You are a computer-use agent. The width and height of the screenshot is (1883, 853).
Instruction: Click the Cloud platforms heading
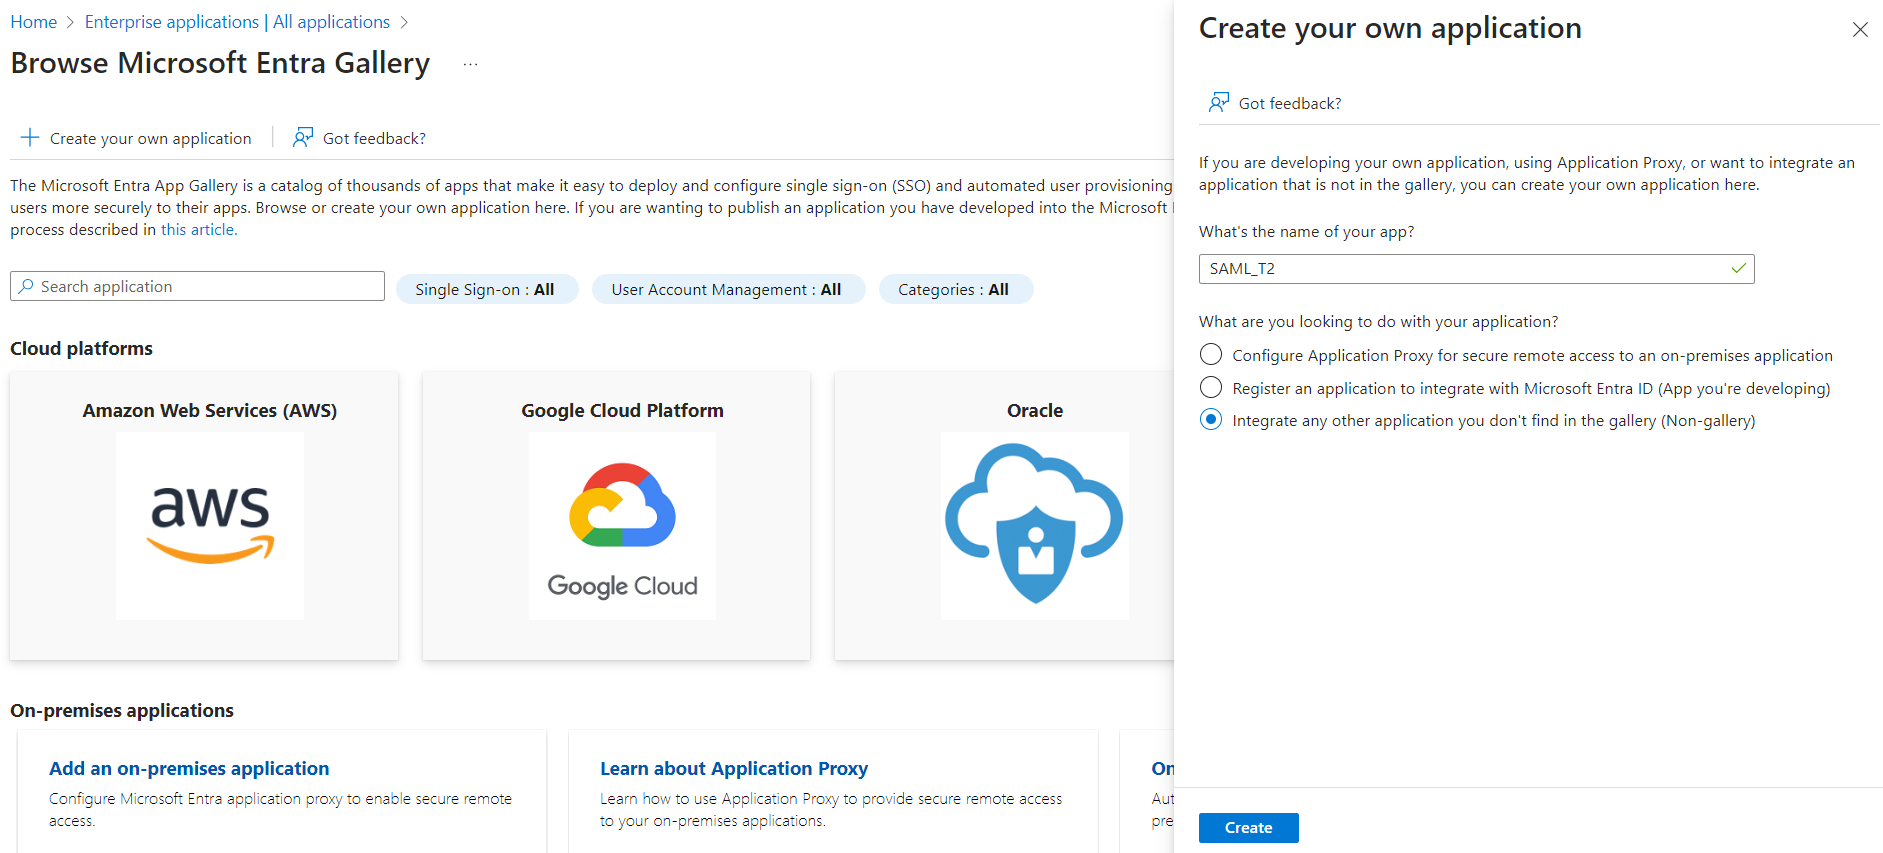coord(81,348)
